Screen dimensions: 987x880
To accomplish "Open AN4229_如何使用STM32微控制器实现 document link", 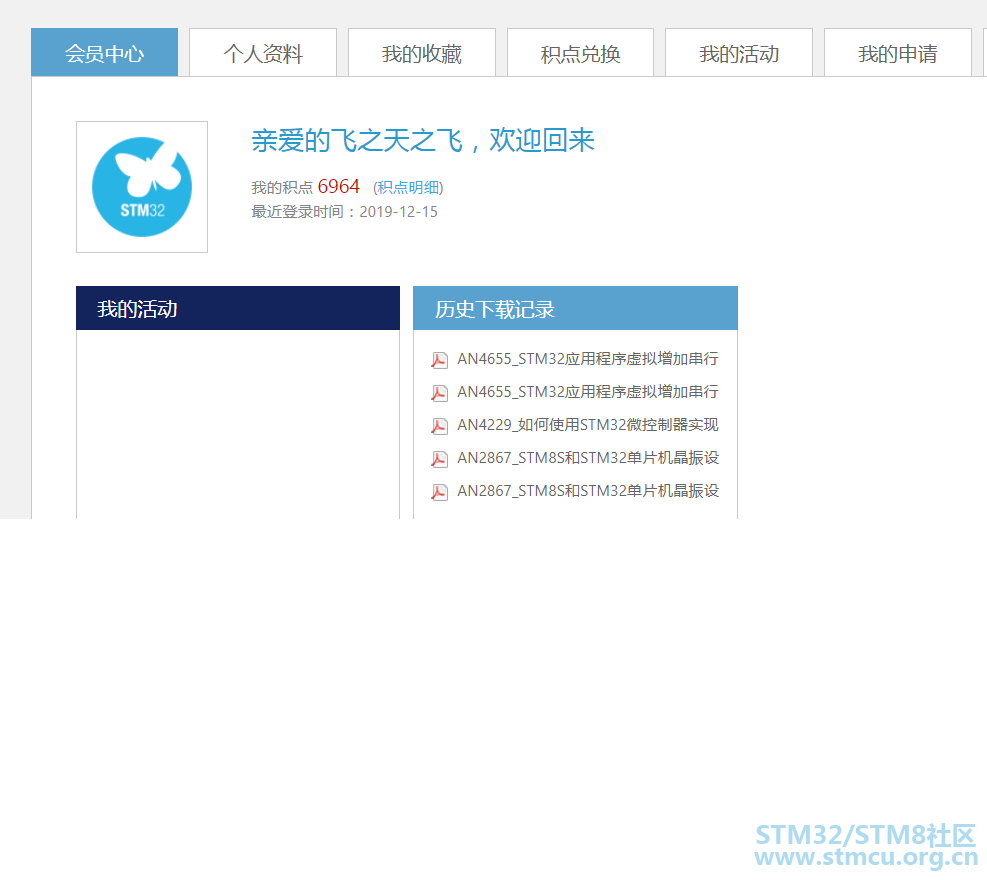I will [x=588, y=425].
